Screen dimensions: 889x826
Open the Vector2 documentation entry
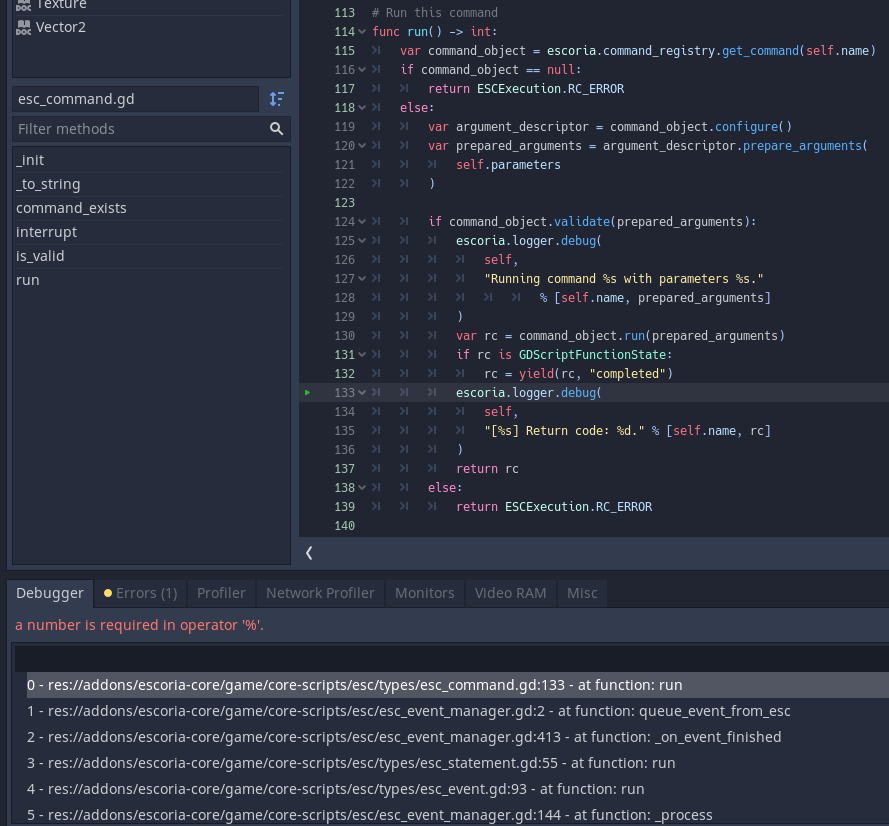[x=61, y=27]
